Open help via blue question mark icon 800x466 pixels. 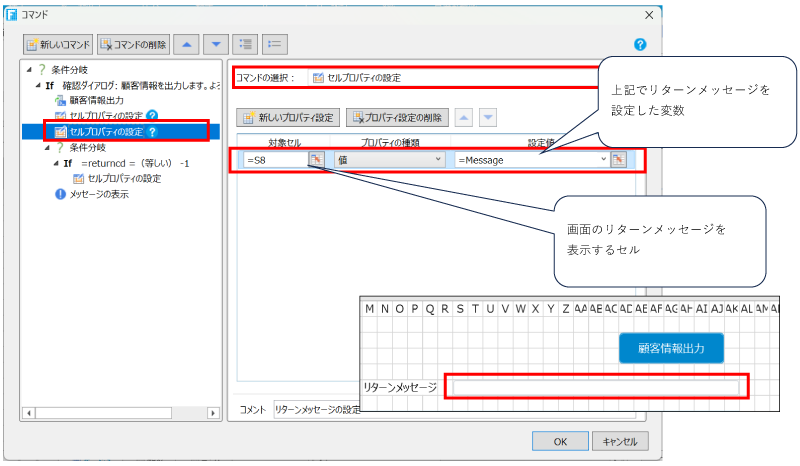point(640,44)
